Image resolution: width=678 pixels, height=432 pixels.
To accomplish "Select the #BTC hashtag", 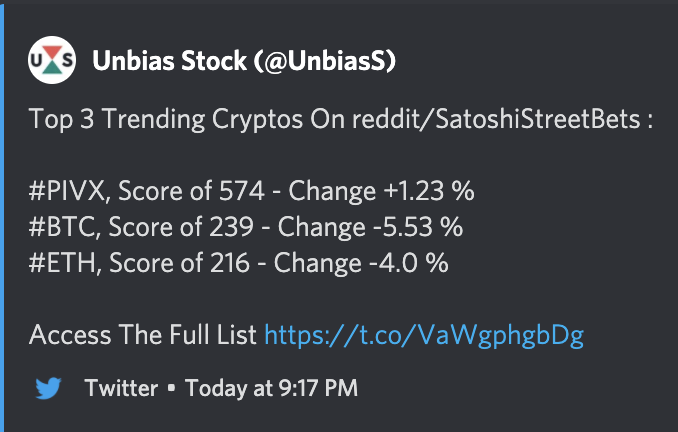I will (62, 227).
